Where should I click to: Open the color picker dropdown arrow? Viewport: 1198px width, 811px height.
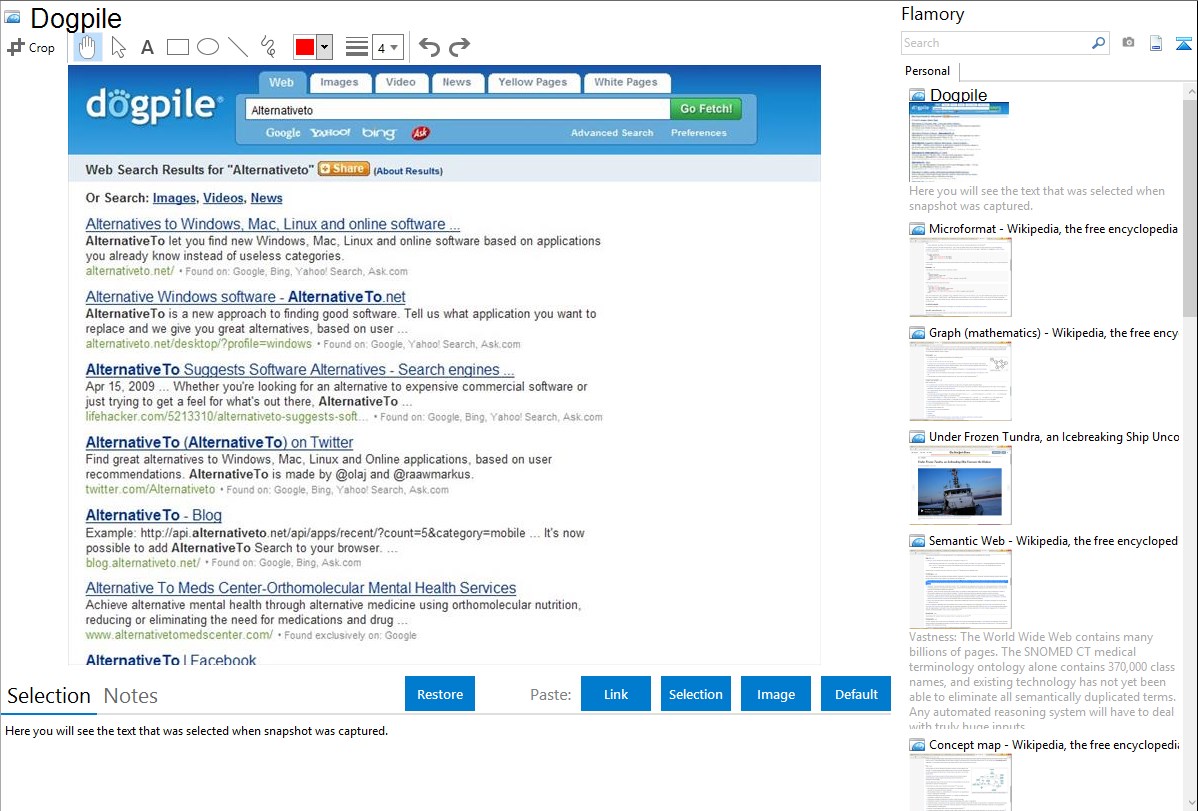(x=325, y=47)
